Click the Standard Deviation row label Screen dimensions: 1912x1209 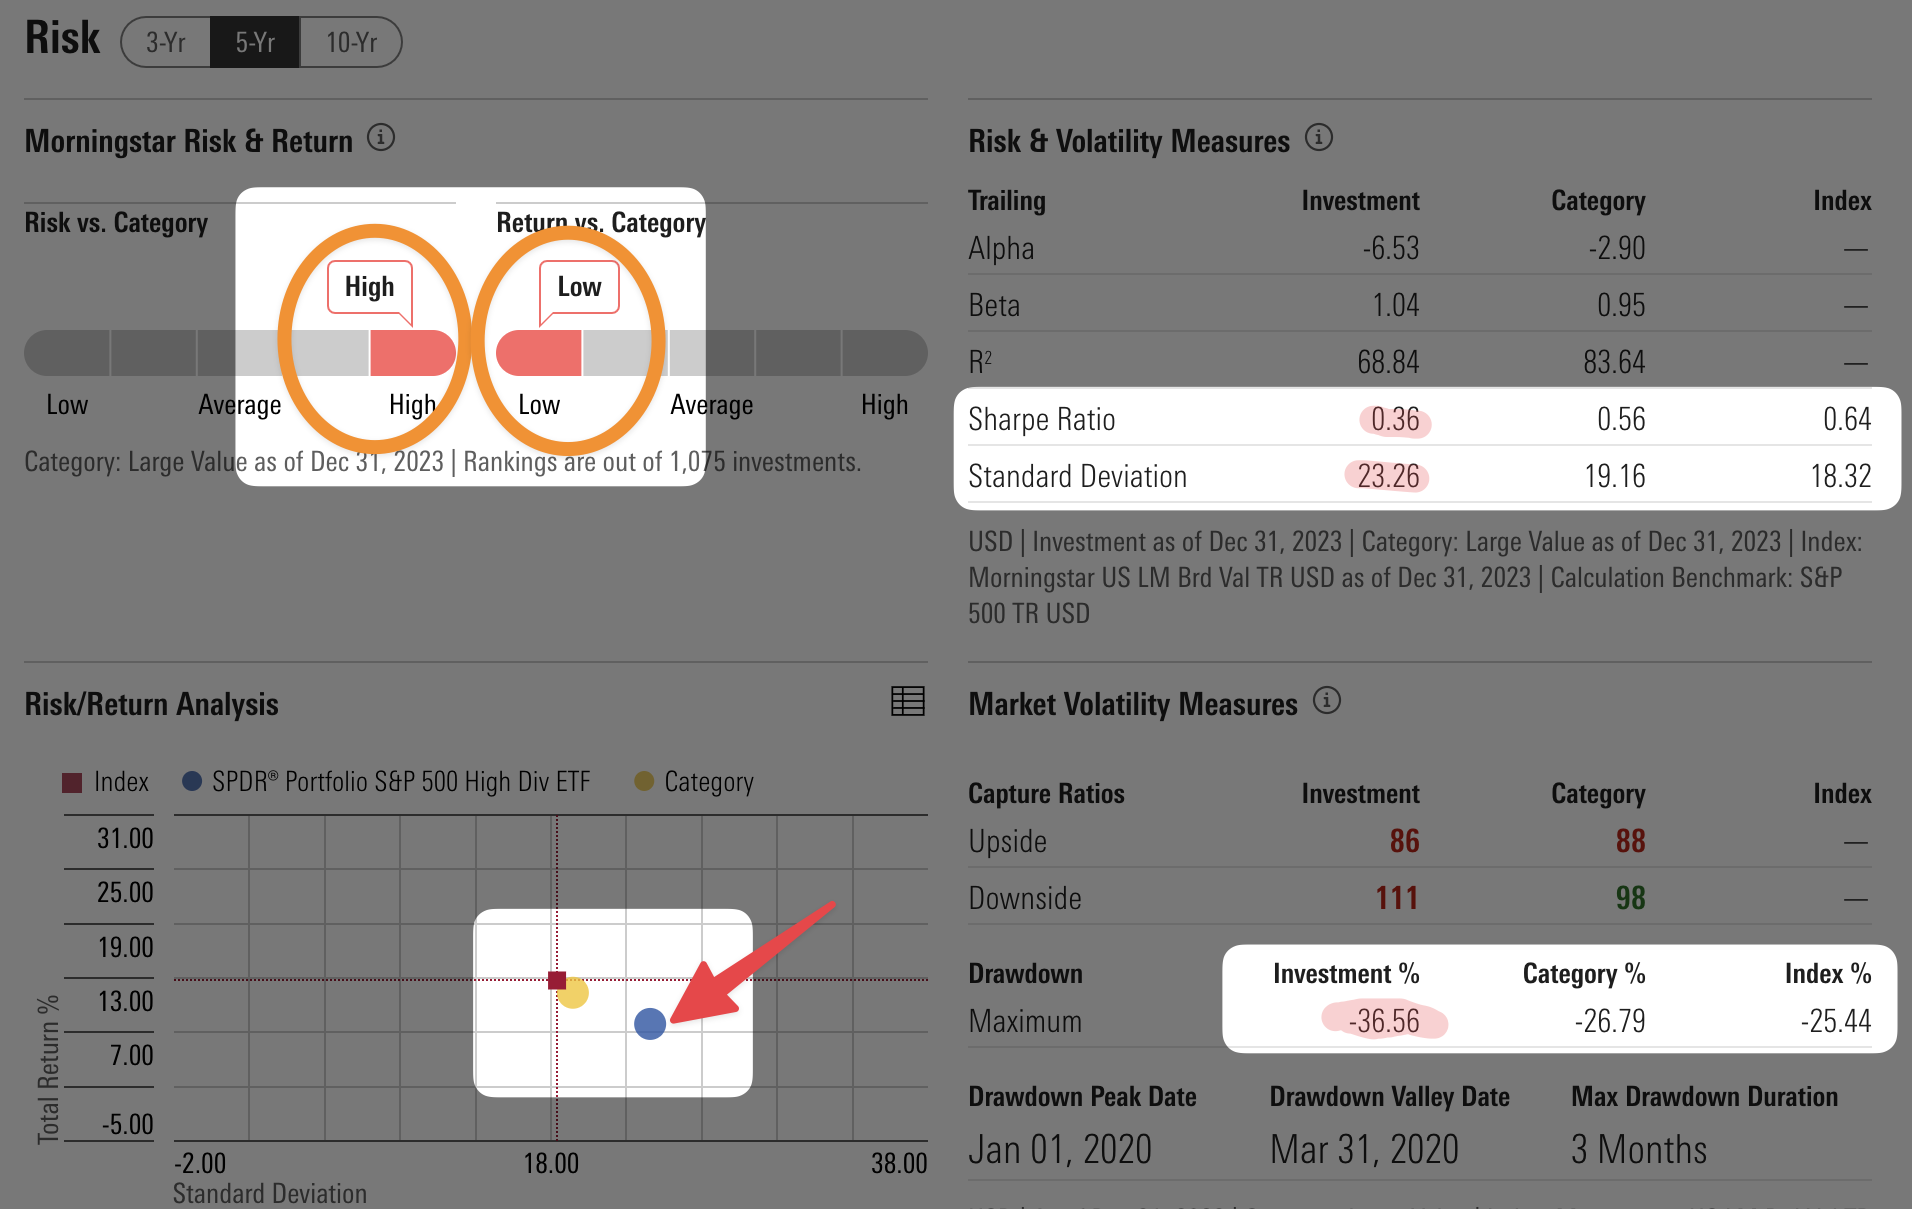coord(1077,477)
